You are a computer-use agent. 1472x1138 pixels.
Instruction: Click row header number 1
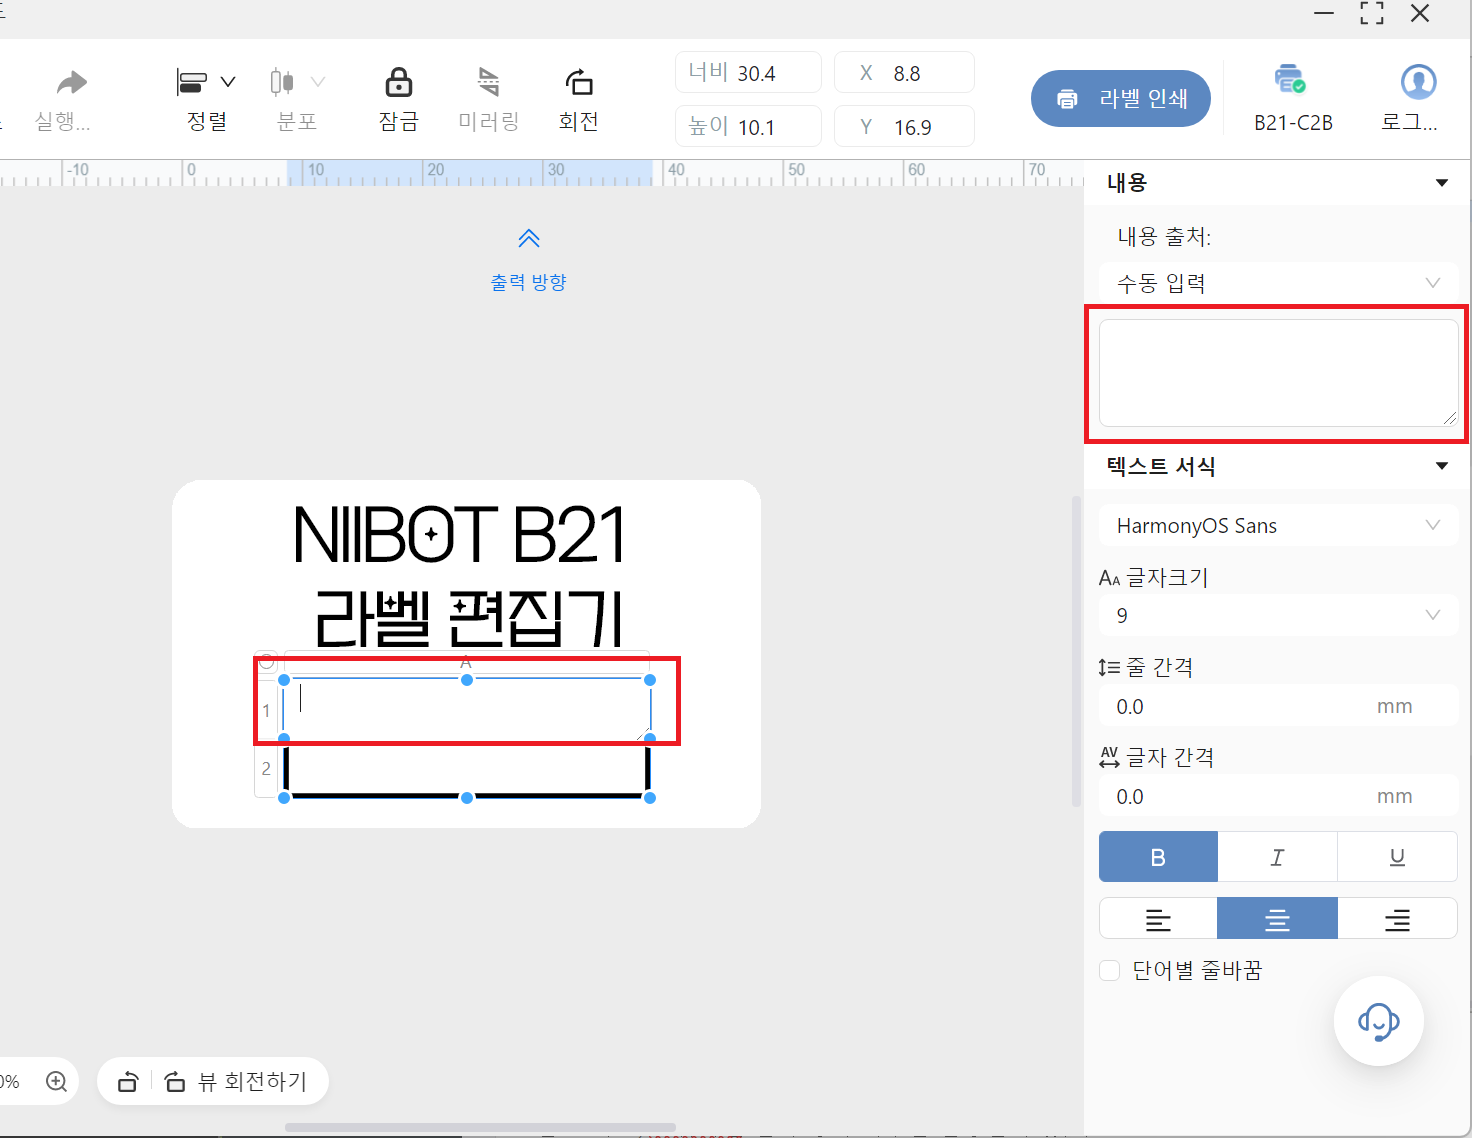pyautogui.click(x=266, y=710)
